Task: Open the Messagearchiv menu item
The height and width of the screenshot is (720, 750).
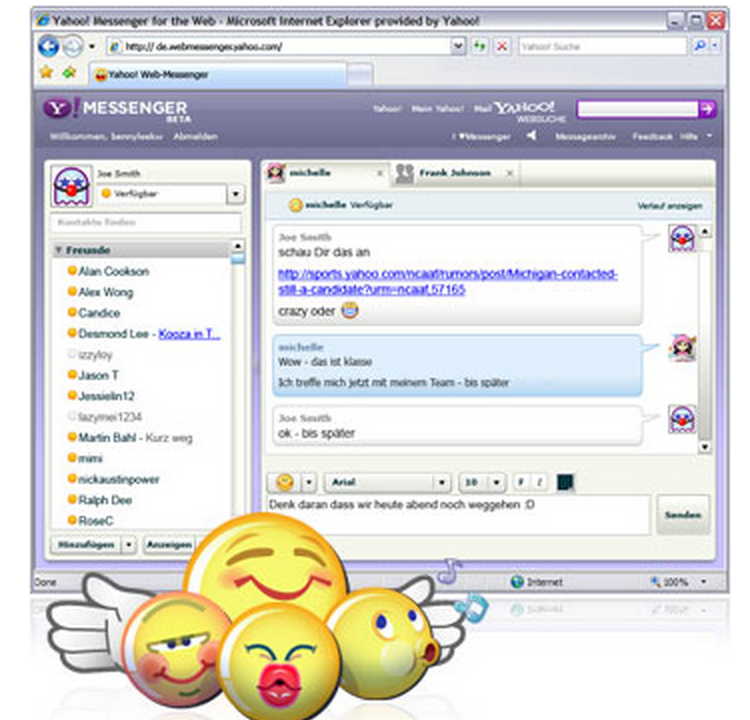Action: [585, 136]
